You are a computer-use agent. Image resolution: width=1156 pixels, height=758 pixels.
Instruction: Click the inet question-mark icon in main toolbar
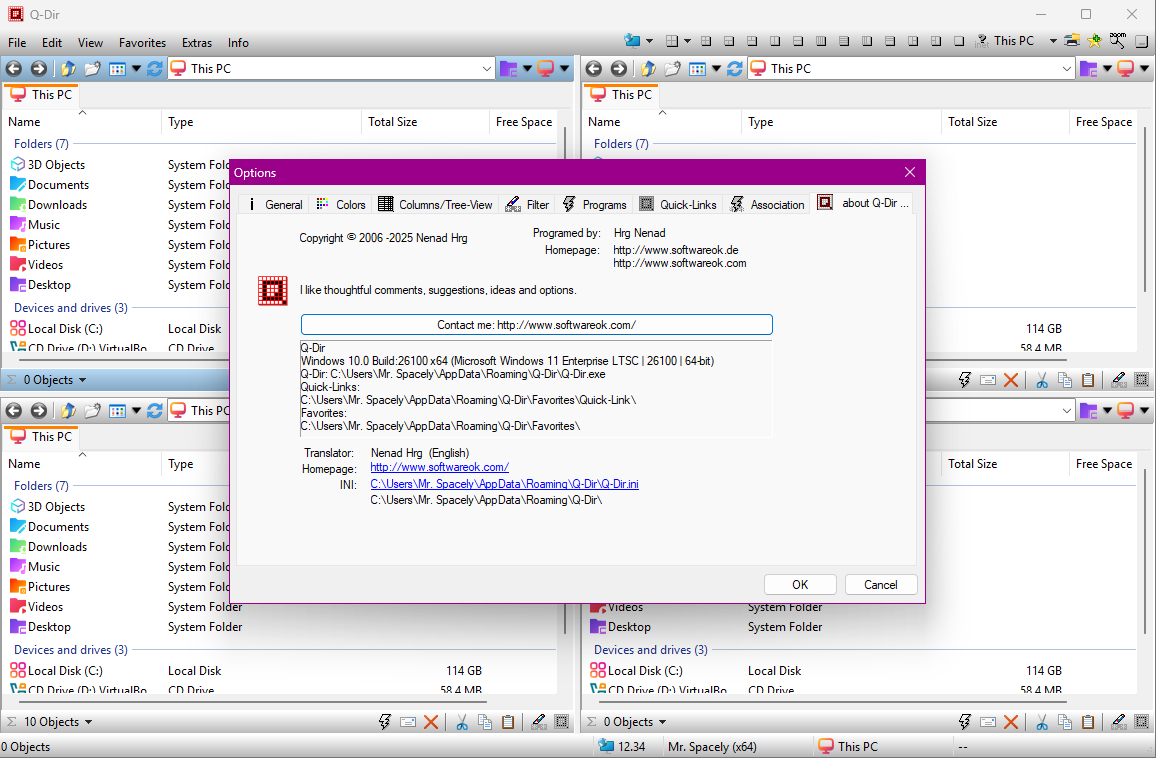981,41
